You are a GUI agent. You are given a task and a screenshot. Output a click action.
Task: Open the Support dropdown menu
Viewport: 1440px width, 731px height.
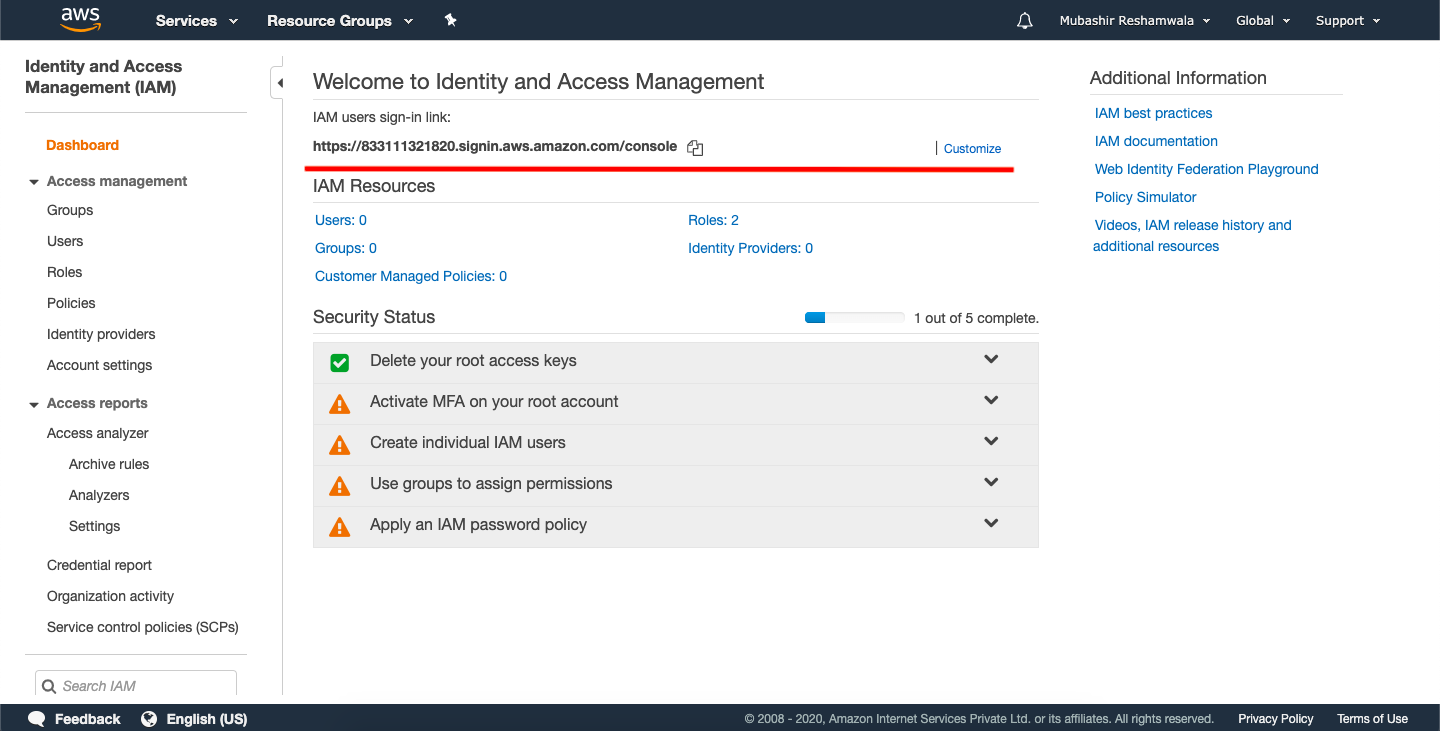click(x=1348, y=20)
